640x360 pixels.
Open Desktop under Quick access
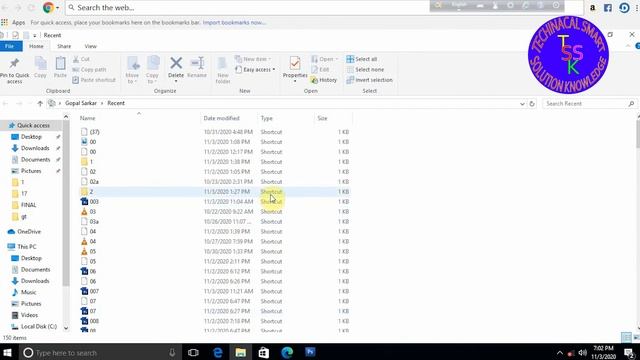31,137
